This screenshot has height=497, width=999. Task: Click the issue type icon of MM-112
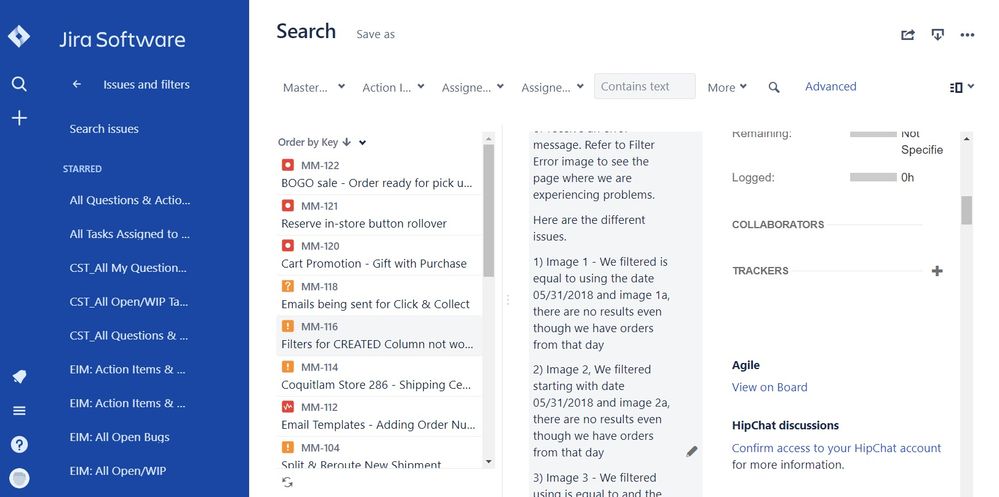click(x=287, y=407)
